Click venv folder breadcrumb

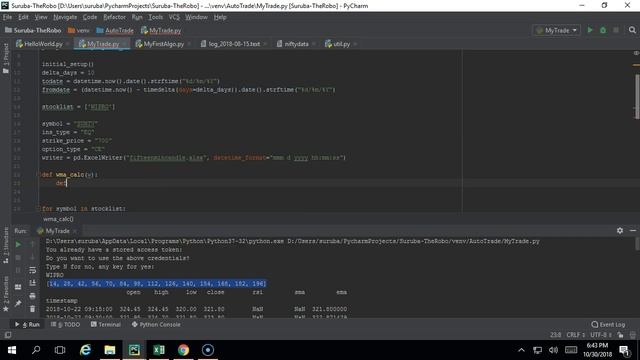(x=78, y=30)
